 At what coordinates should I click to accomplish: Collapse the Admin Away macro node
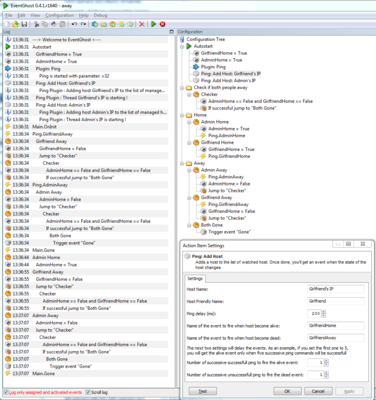[x=189, y=170]
